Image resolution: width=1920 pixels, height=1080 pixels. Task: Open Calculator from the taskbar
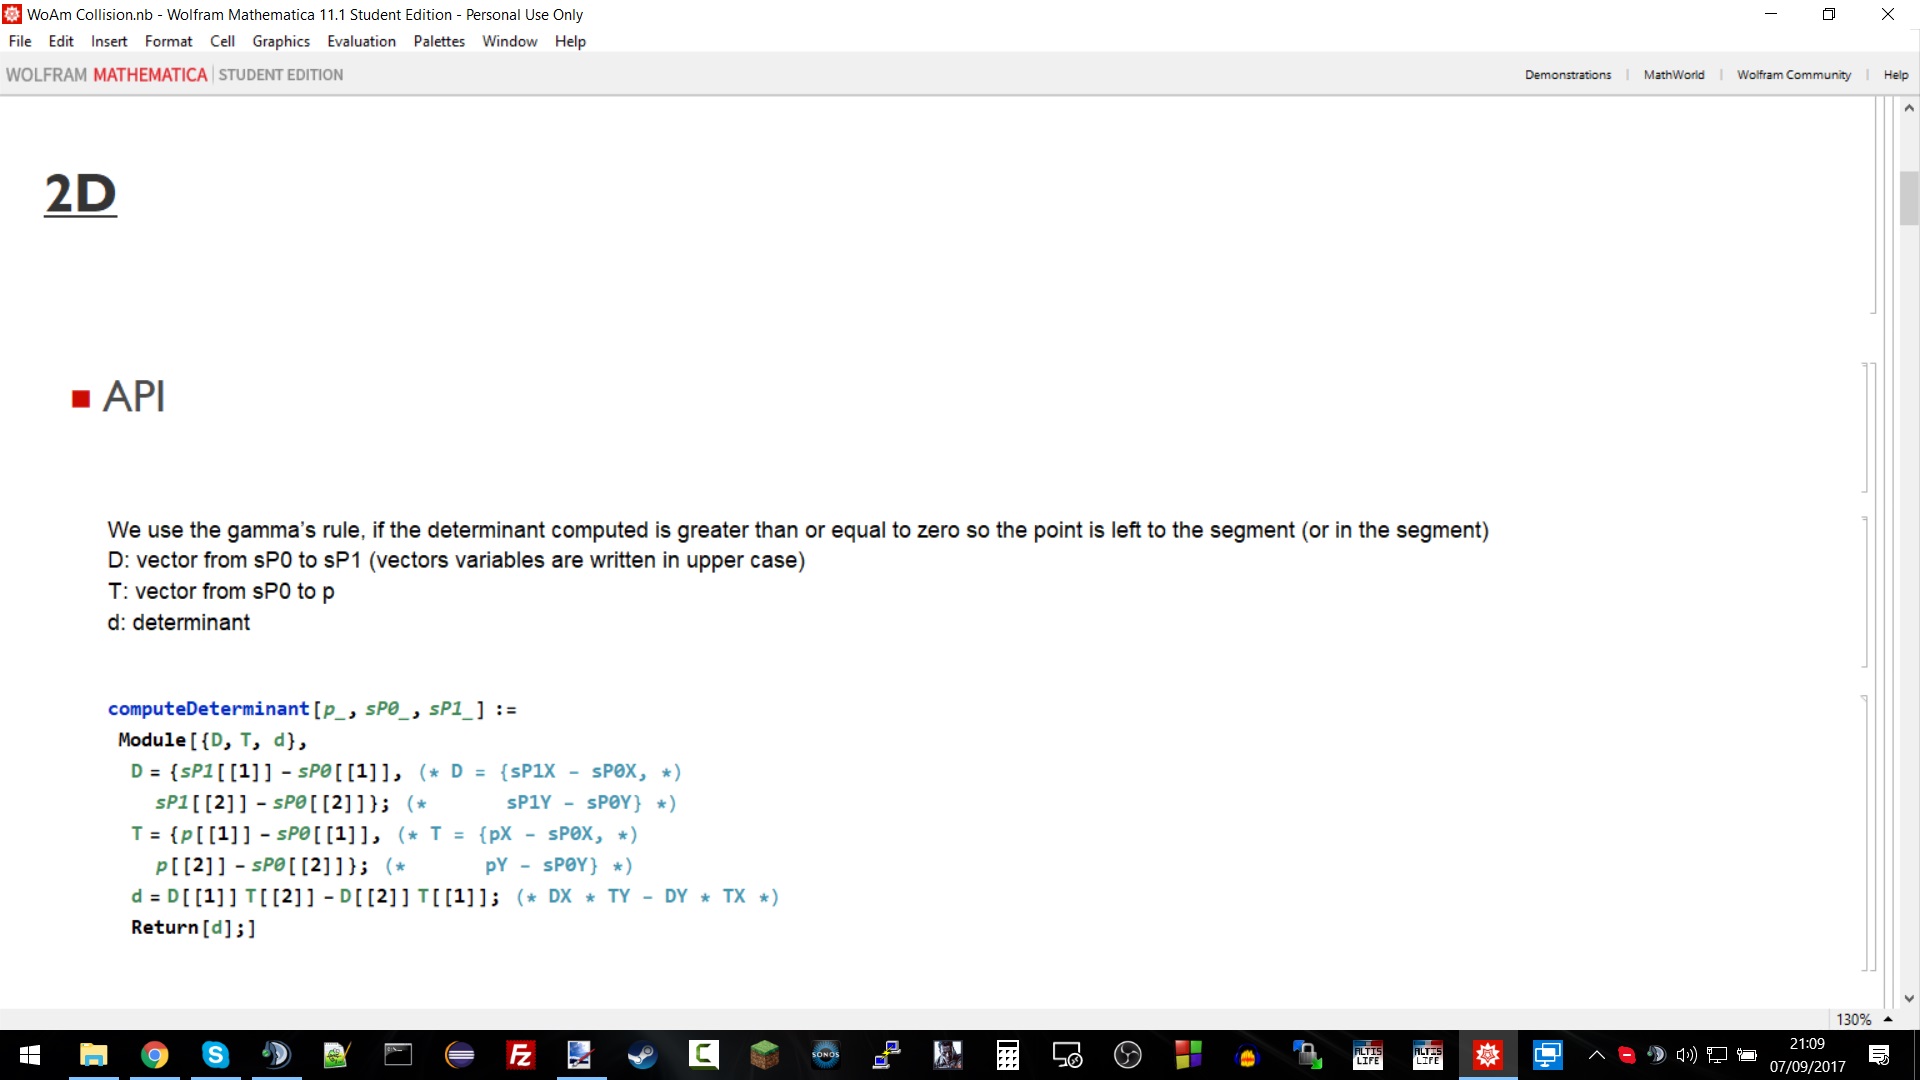[1007, 1055]
